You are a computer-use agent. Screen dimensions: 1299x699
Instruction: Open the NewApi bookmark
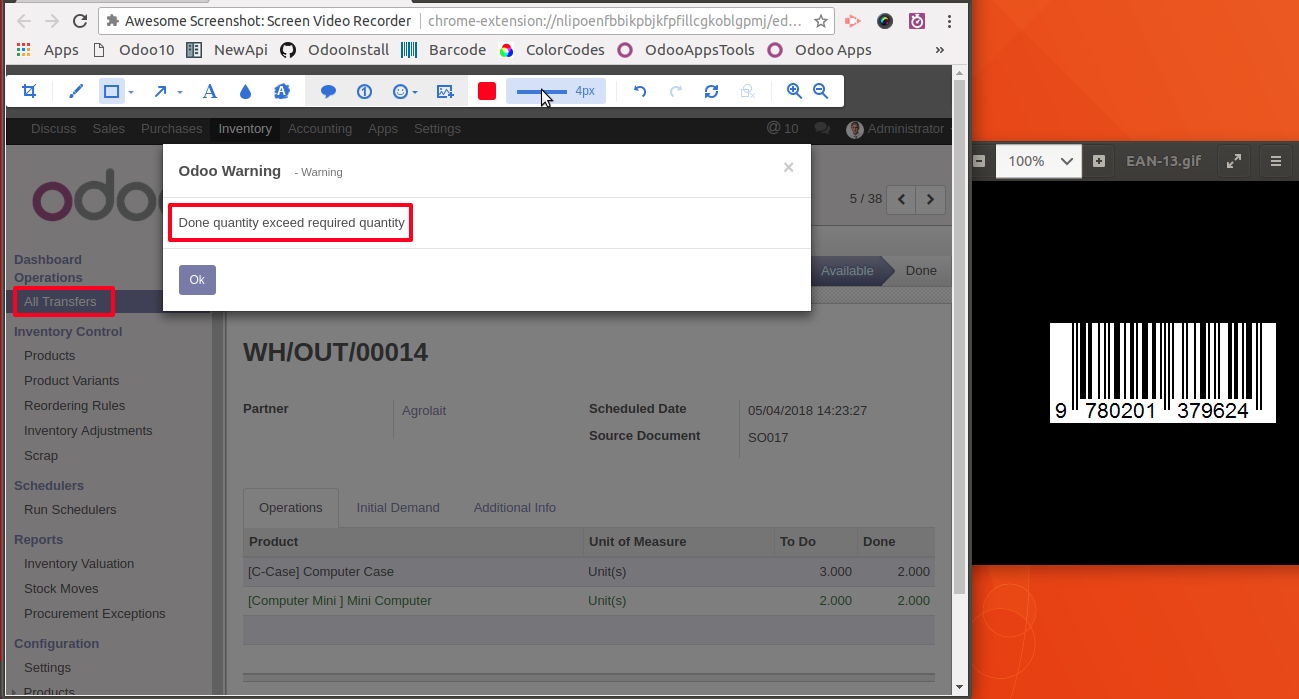[227, 50]
